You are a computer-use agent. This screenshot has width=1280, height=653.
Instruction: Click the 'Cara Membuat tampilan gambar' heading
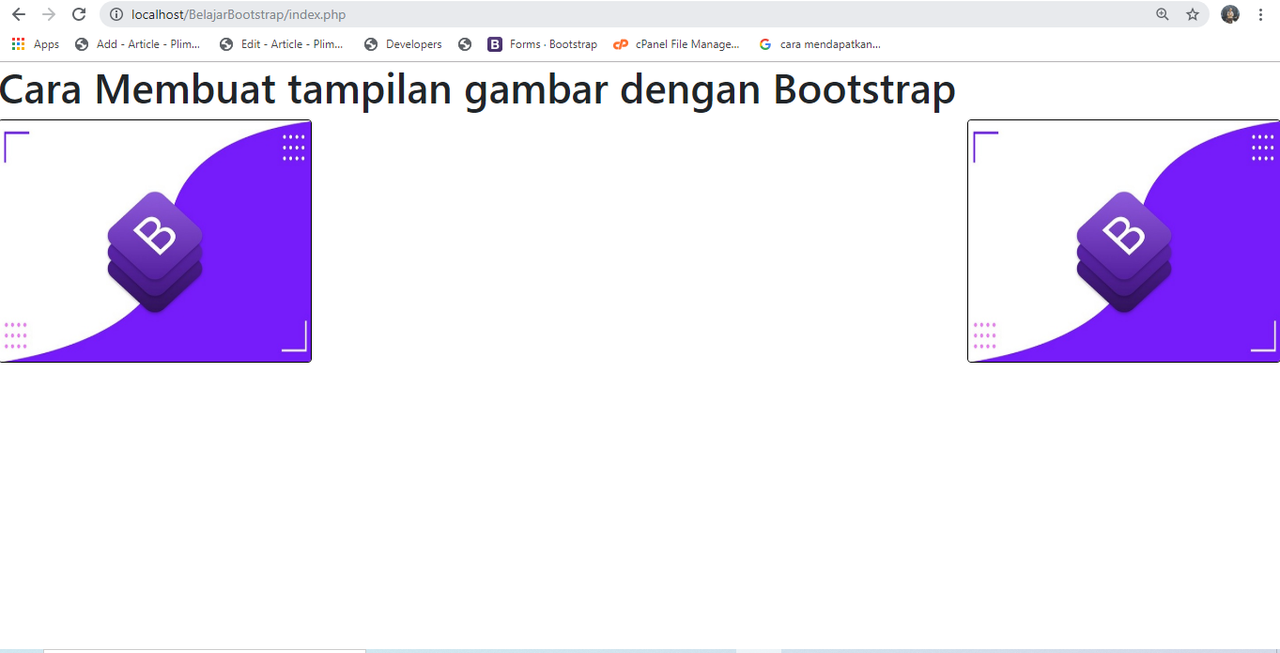pyautogui.click(x=478, y=89)
